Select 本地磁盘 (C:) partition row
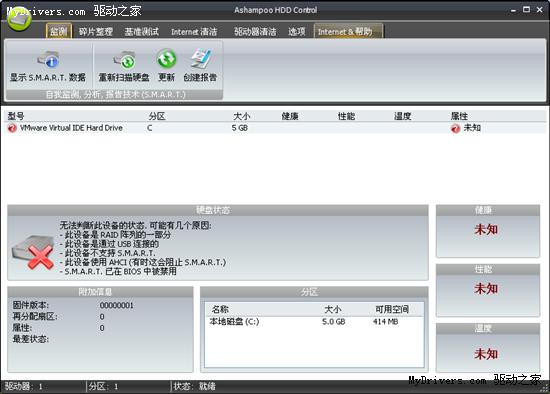This screenshot has height=394, width=550. (x=314, y=321)
